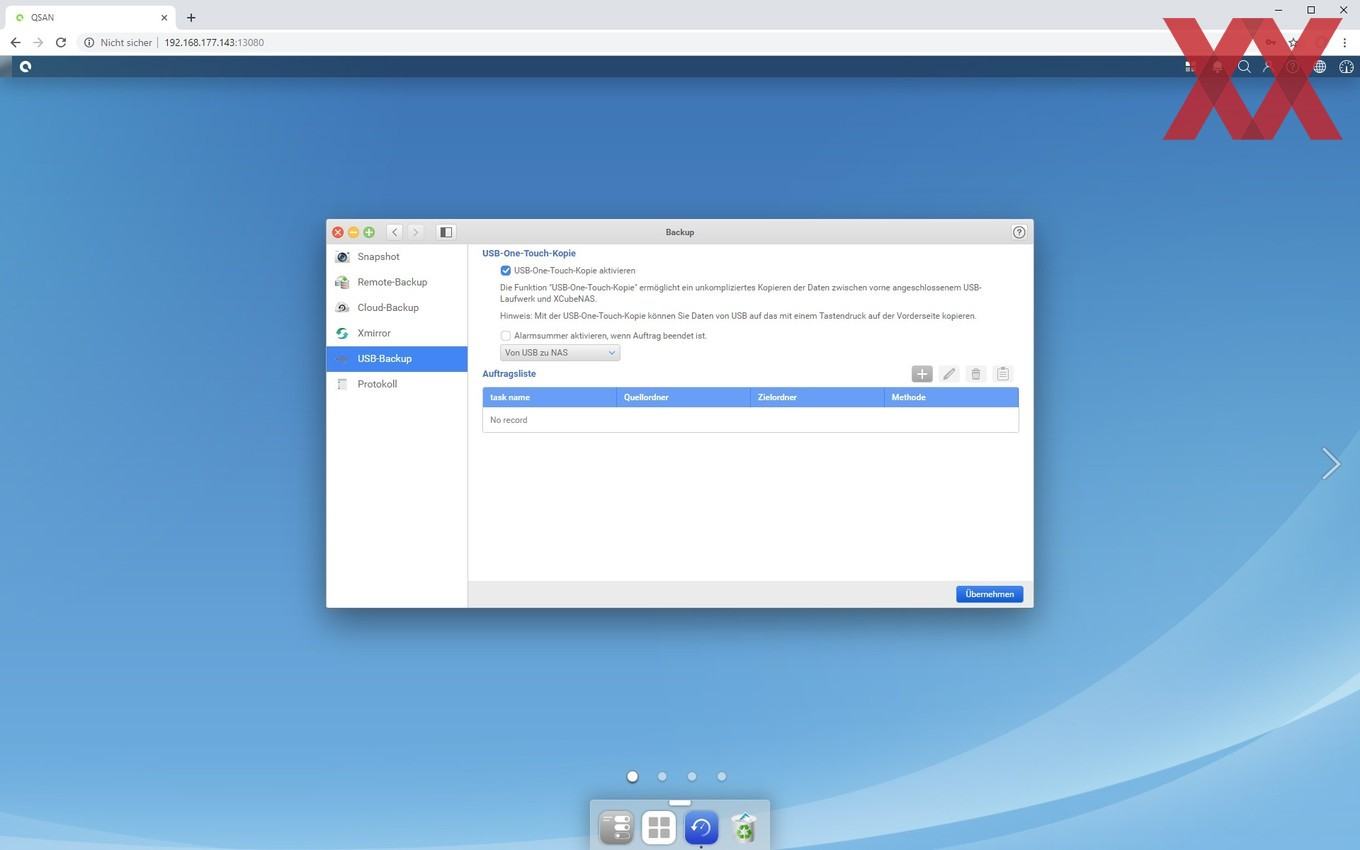
Task: Open recycle bin in dock
Action: pos(744,827)
